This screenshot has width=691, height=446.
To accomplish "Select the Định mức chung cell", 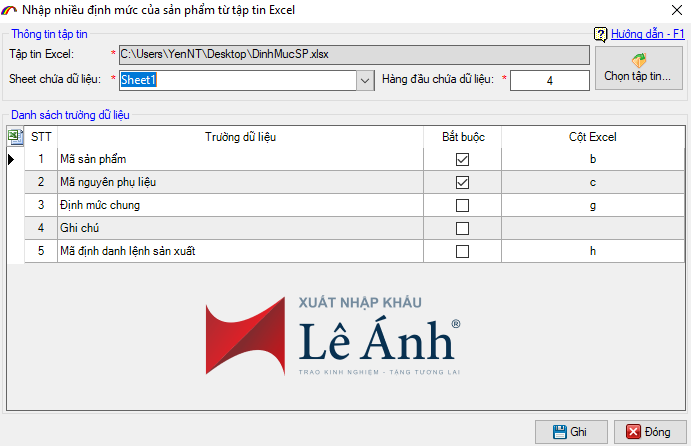I will 241,205.
